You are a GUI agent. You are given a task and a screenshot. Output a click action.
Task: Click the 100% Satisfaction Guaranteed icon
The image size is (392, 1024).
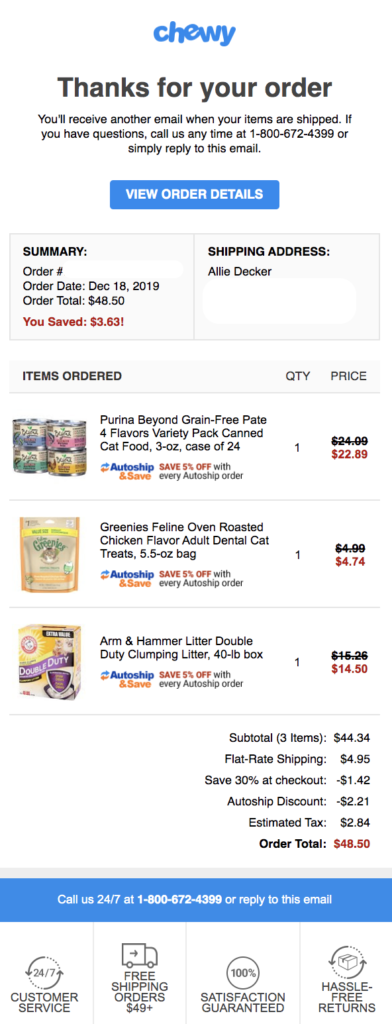coord(243,973)
